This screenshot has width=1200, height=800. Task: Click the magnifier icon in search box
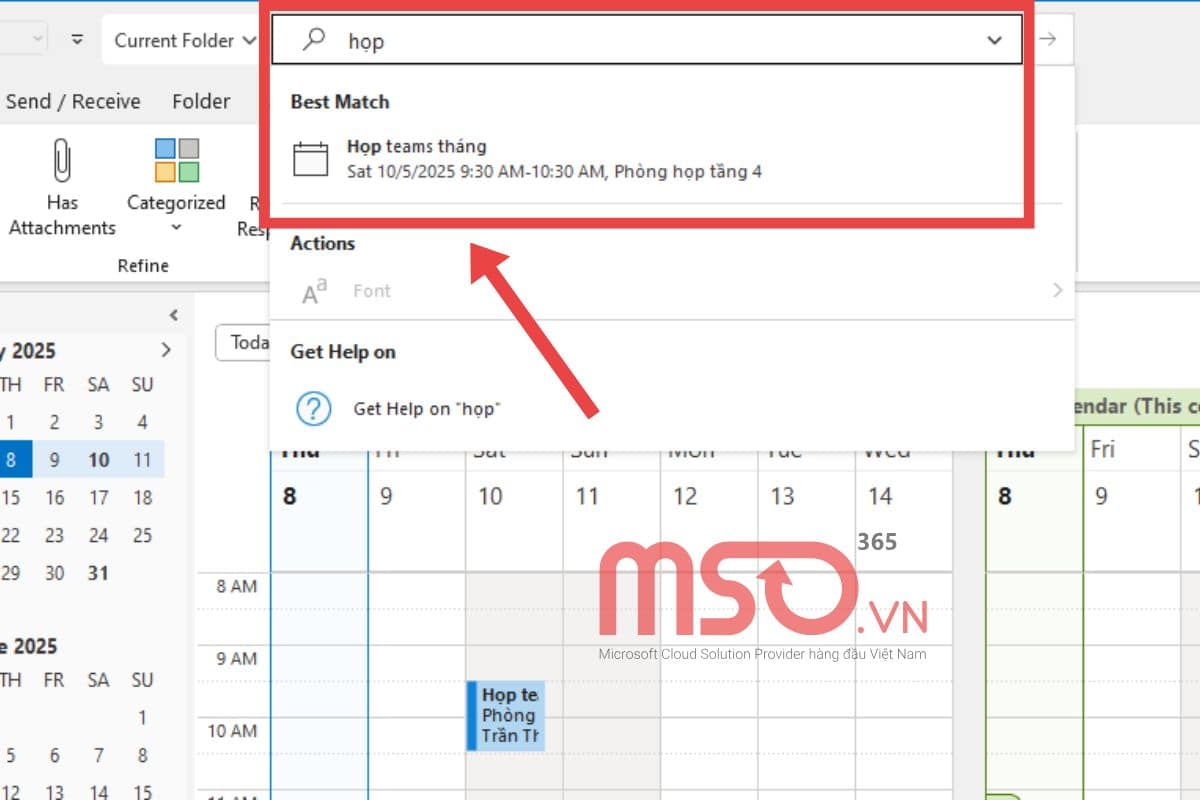point(314,40)
